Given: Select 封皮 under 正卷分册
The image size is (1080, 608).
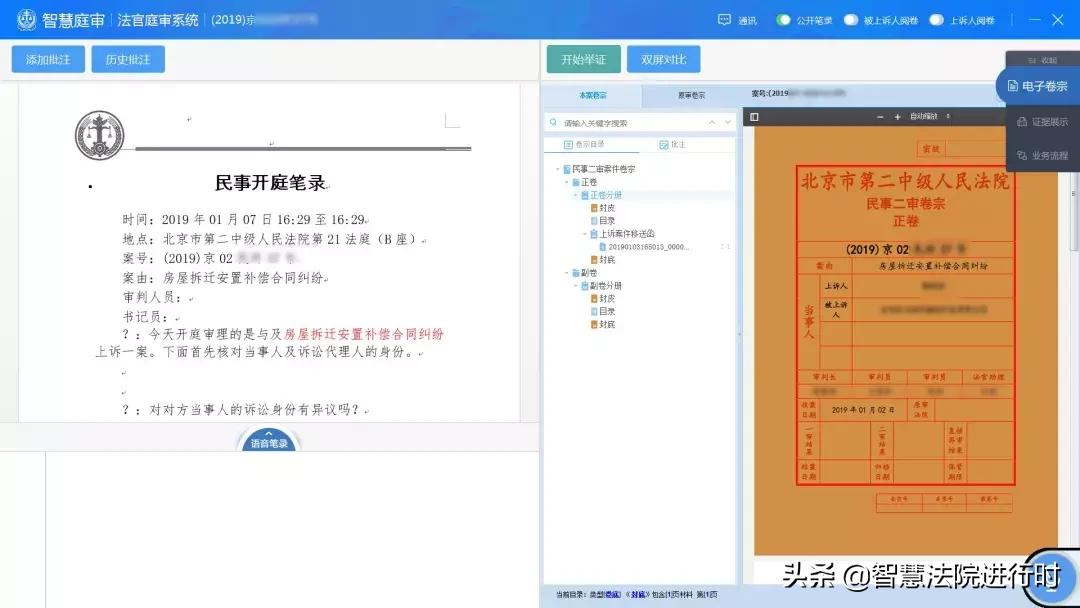Looking at the screenshot, I should [607, 208].
